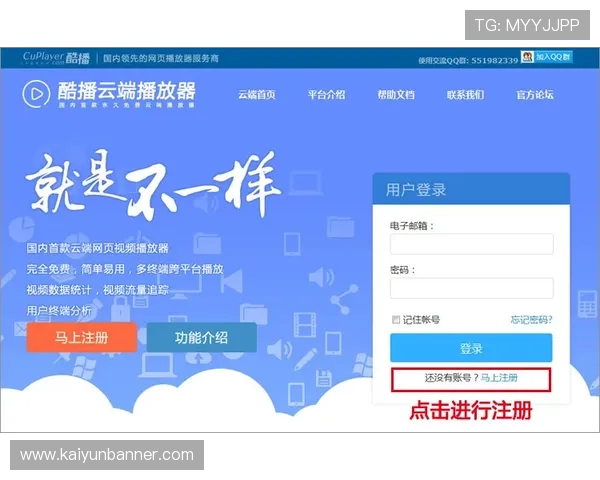Click the 酷播云端播放器 play-circle logo
Image resolution: width=600 pixels, height=480 pixels.
click(36, 94)
